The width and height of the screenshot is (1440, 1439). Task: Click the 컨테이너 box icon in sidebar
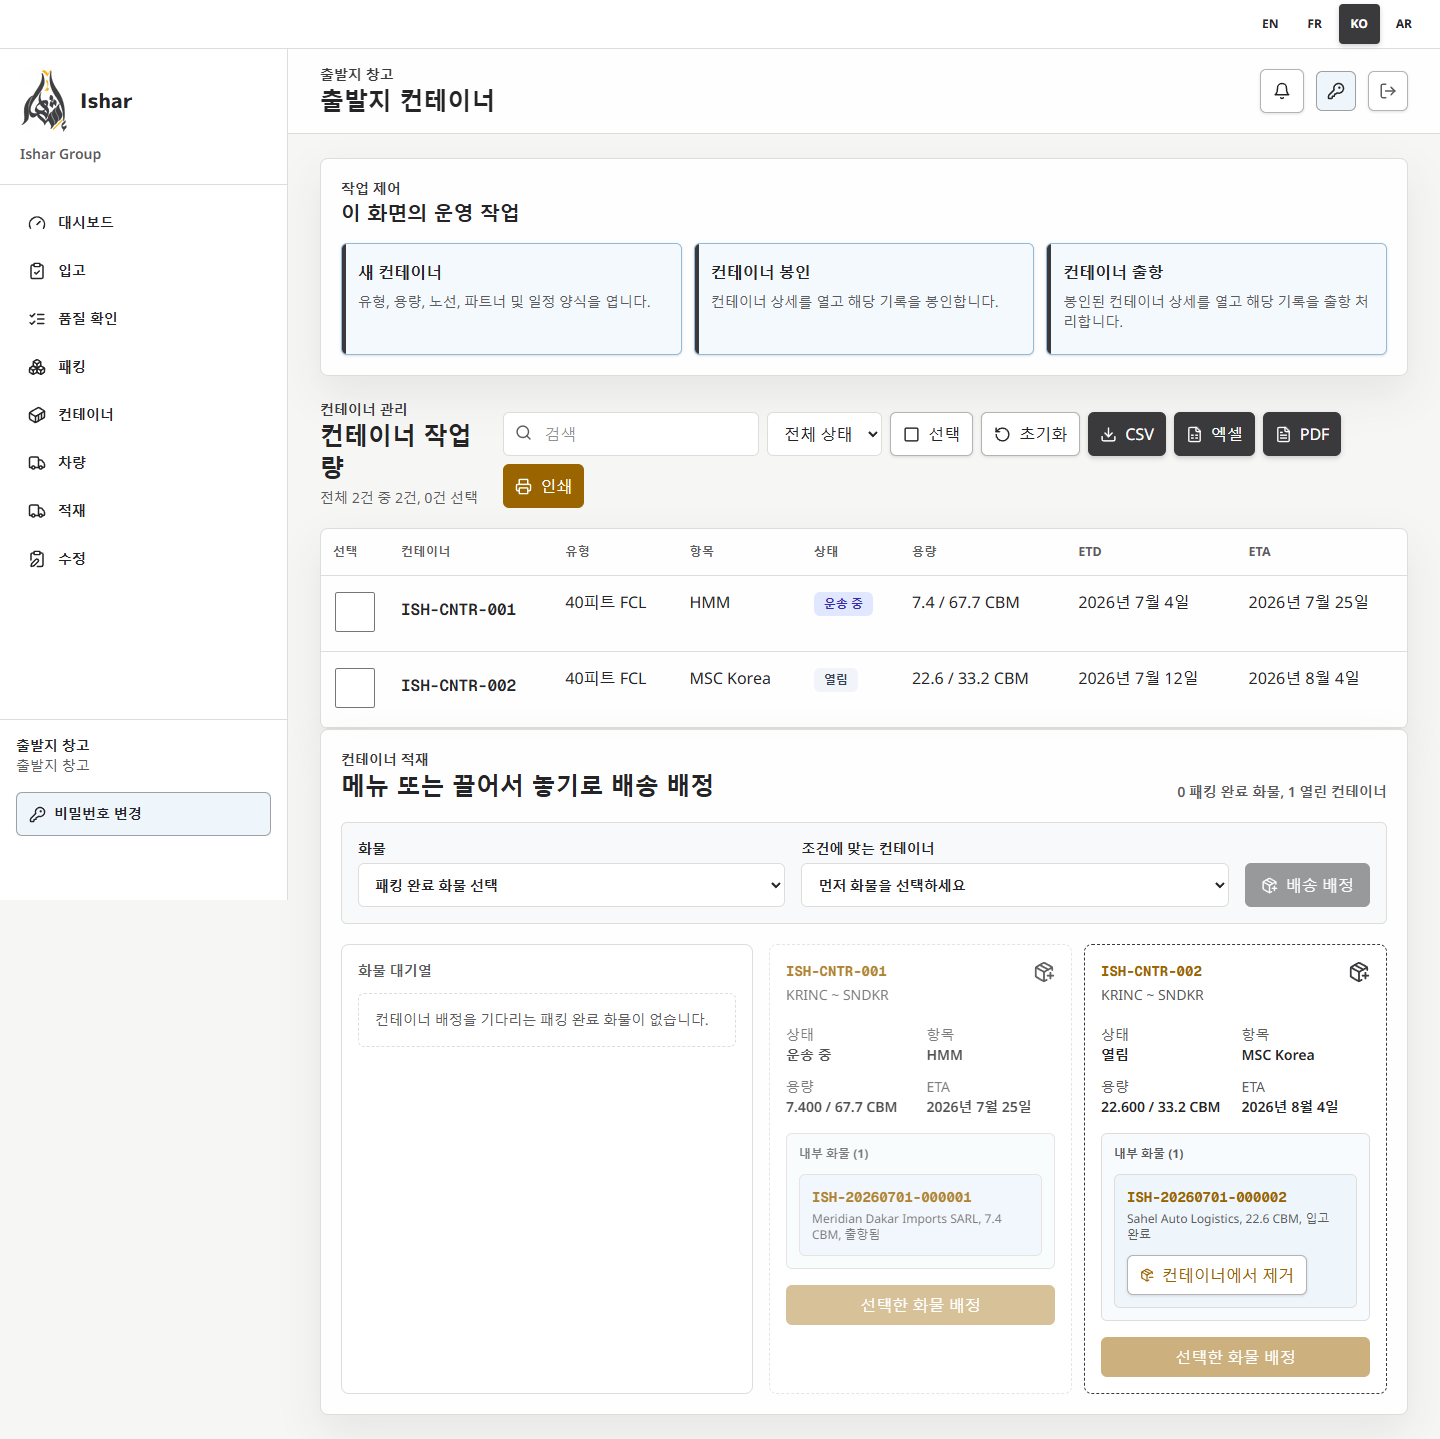[x=37, y=415]
